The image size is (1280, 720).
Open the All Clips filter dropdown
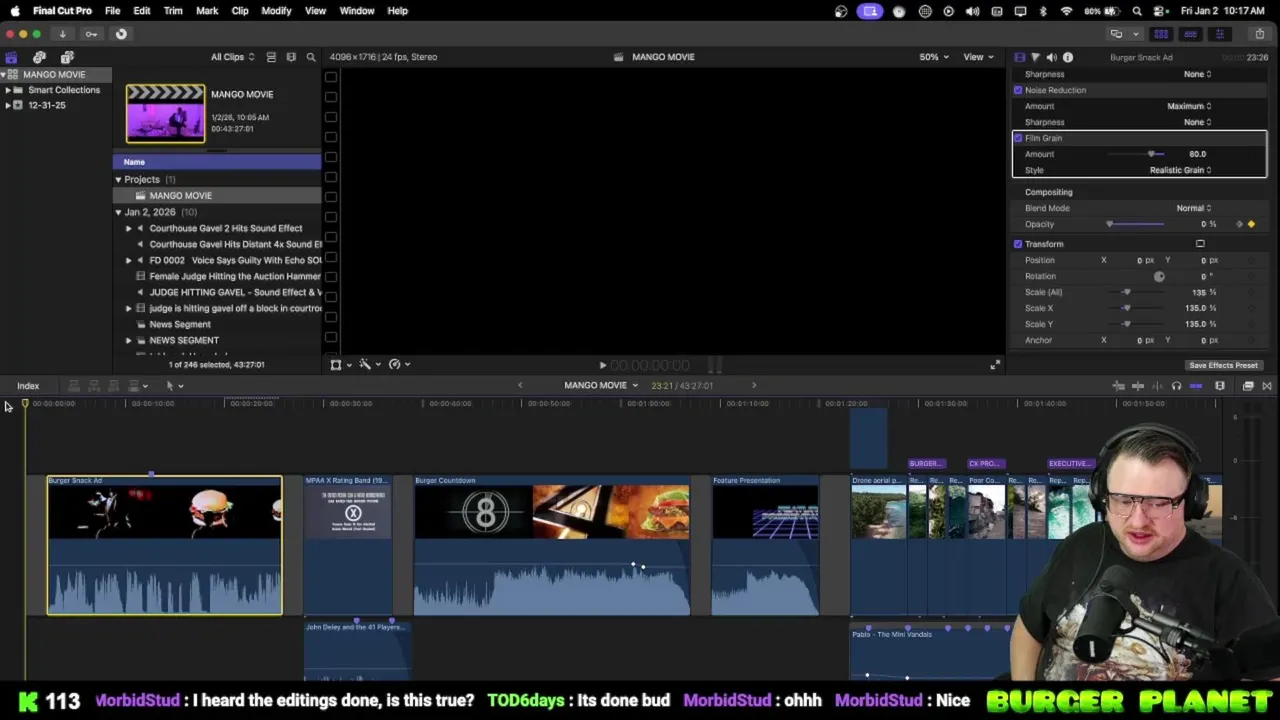click(x=232, y=57)
